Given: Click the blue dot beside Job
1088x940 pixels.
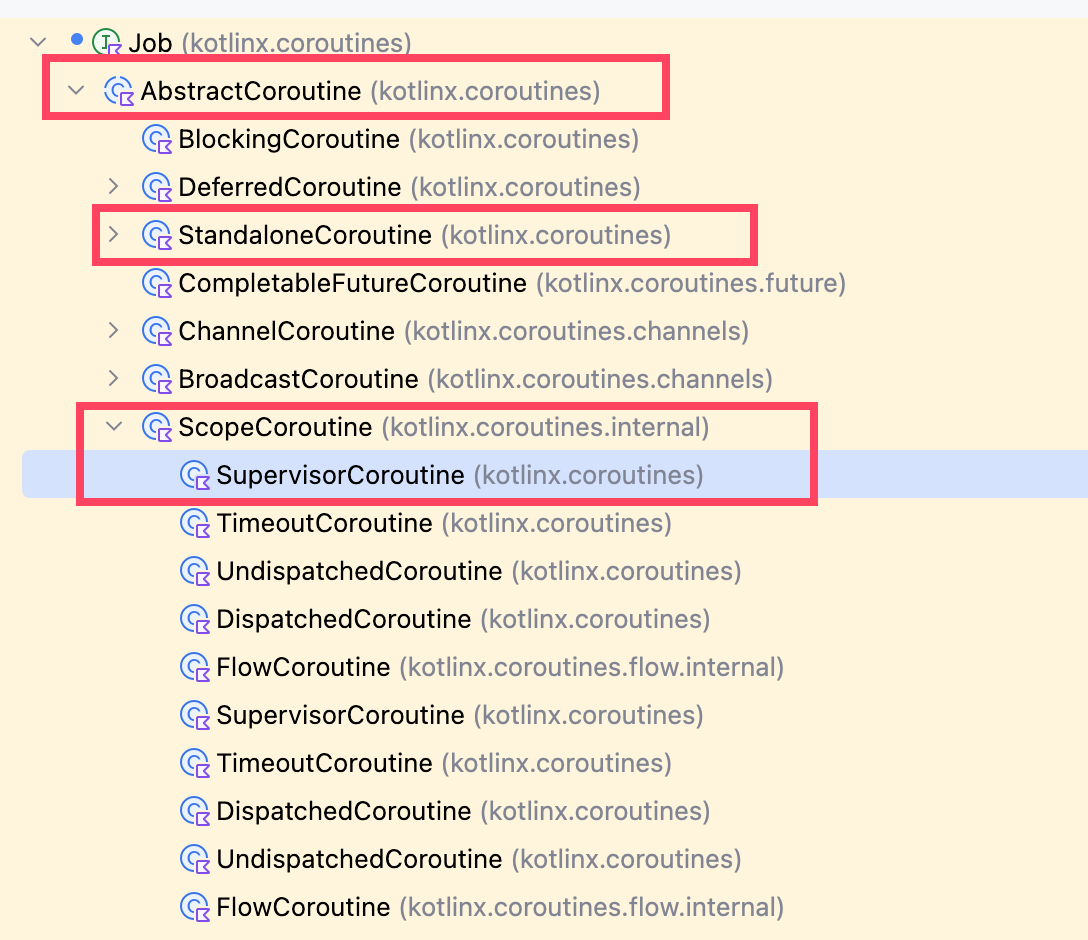Looking at the screenshot, I should (76, 41).
